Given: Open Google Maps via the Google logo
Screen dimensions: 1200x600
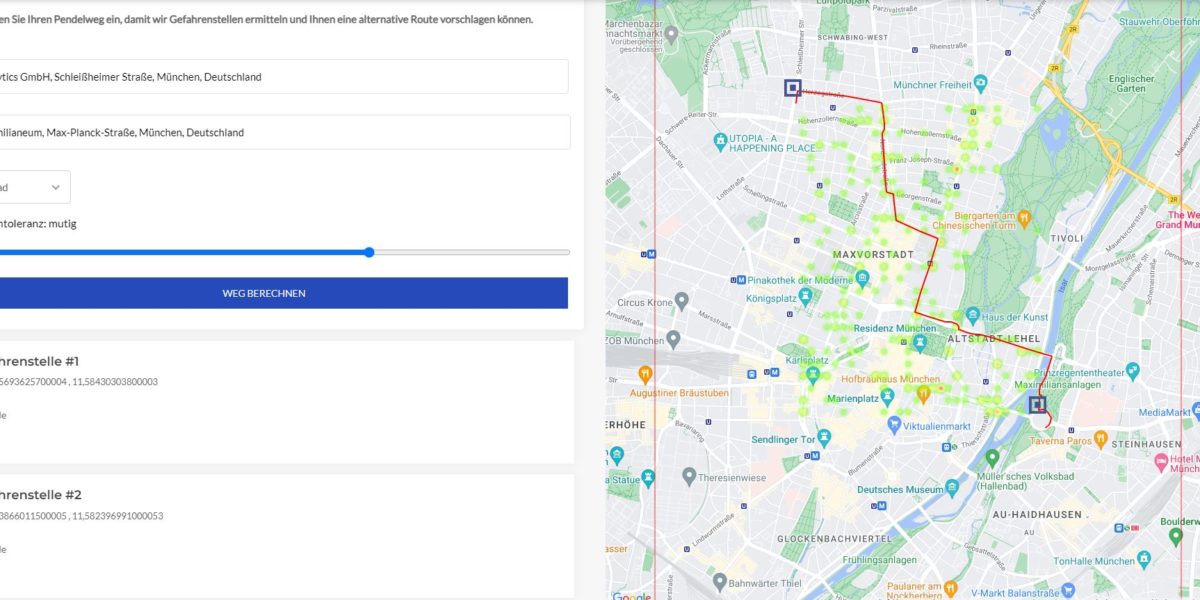Looking at the screenshot, I should (630, 595).
